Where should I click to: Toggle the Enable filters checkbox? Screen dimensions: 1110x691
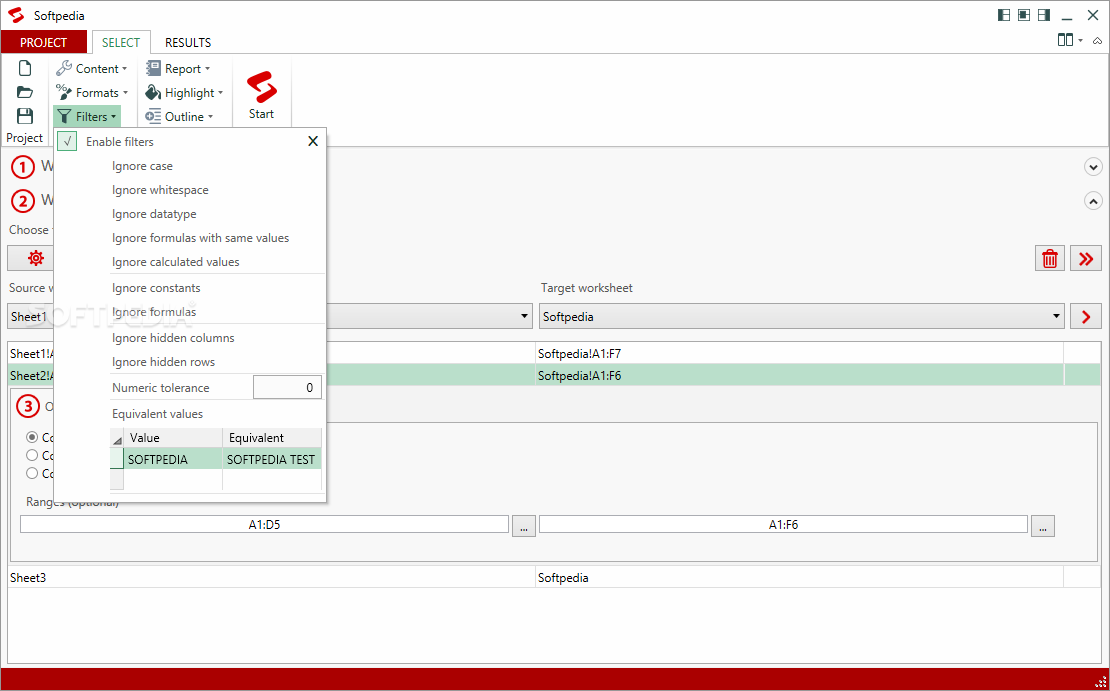pyautogui.click(x=67, y=142)
